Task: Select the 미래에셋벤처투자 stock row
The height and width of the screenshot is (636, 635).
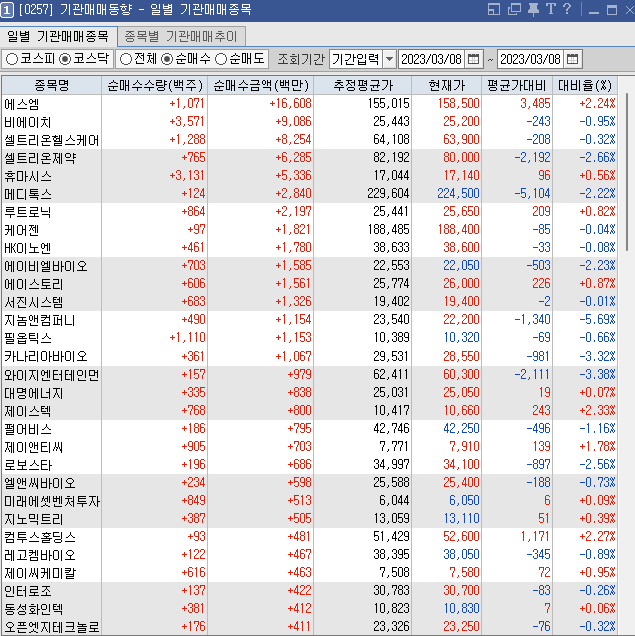Action: click(x=310, y=501)
